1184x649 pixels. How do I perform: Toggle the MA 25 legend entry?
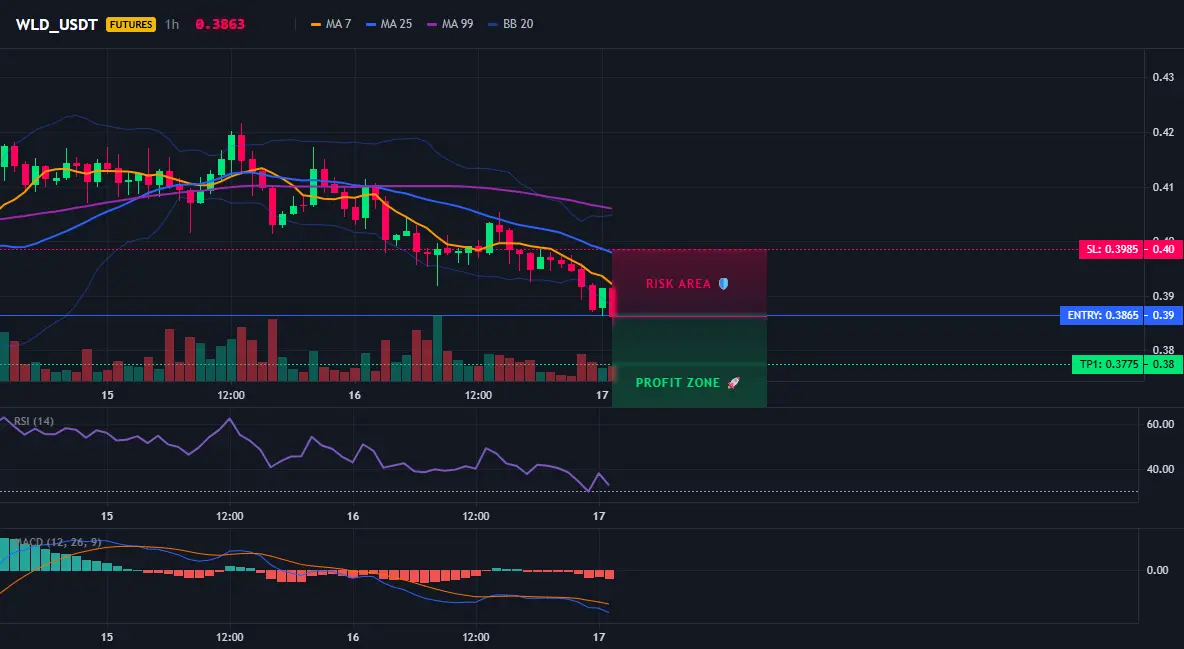point(389,24)
